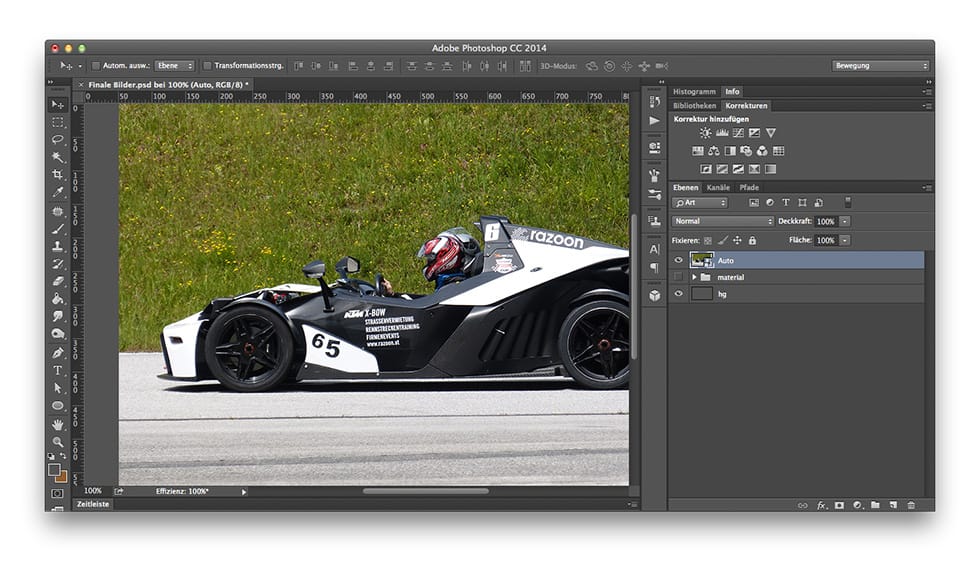Switch to the Bibliotheken tab
This screenshot has height=585, width=980.
tap(694, 106)
